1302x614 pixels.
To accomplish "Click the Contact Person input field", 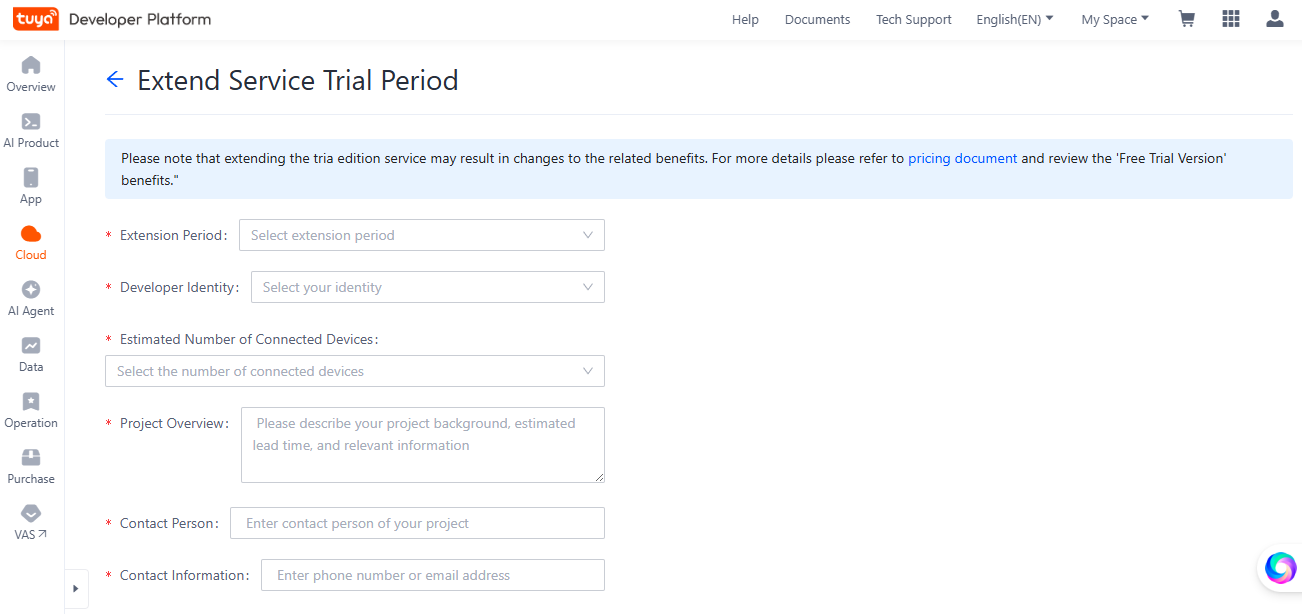I will point(417,523).
